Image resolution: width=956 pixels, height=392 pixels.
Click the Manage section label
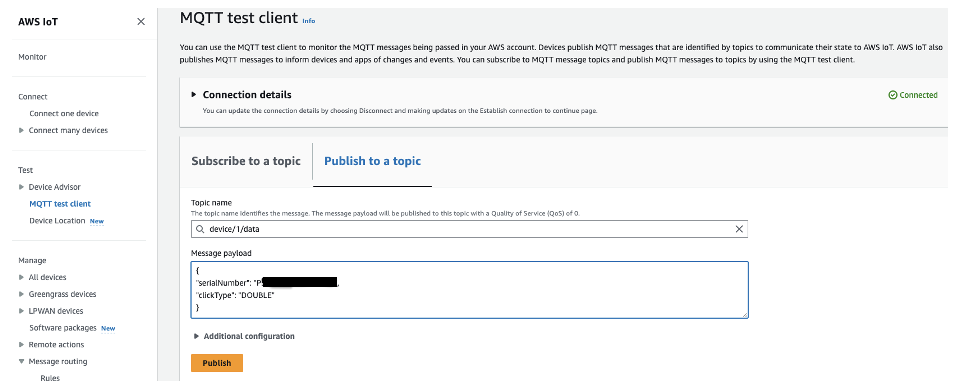(32, 260)
